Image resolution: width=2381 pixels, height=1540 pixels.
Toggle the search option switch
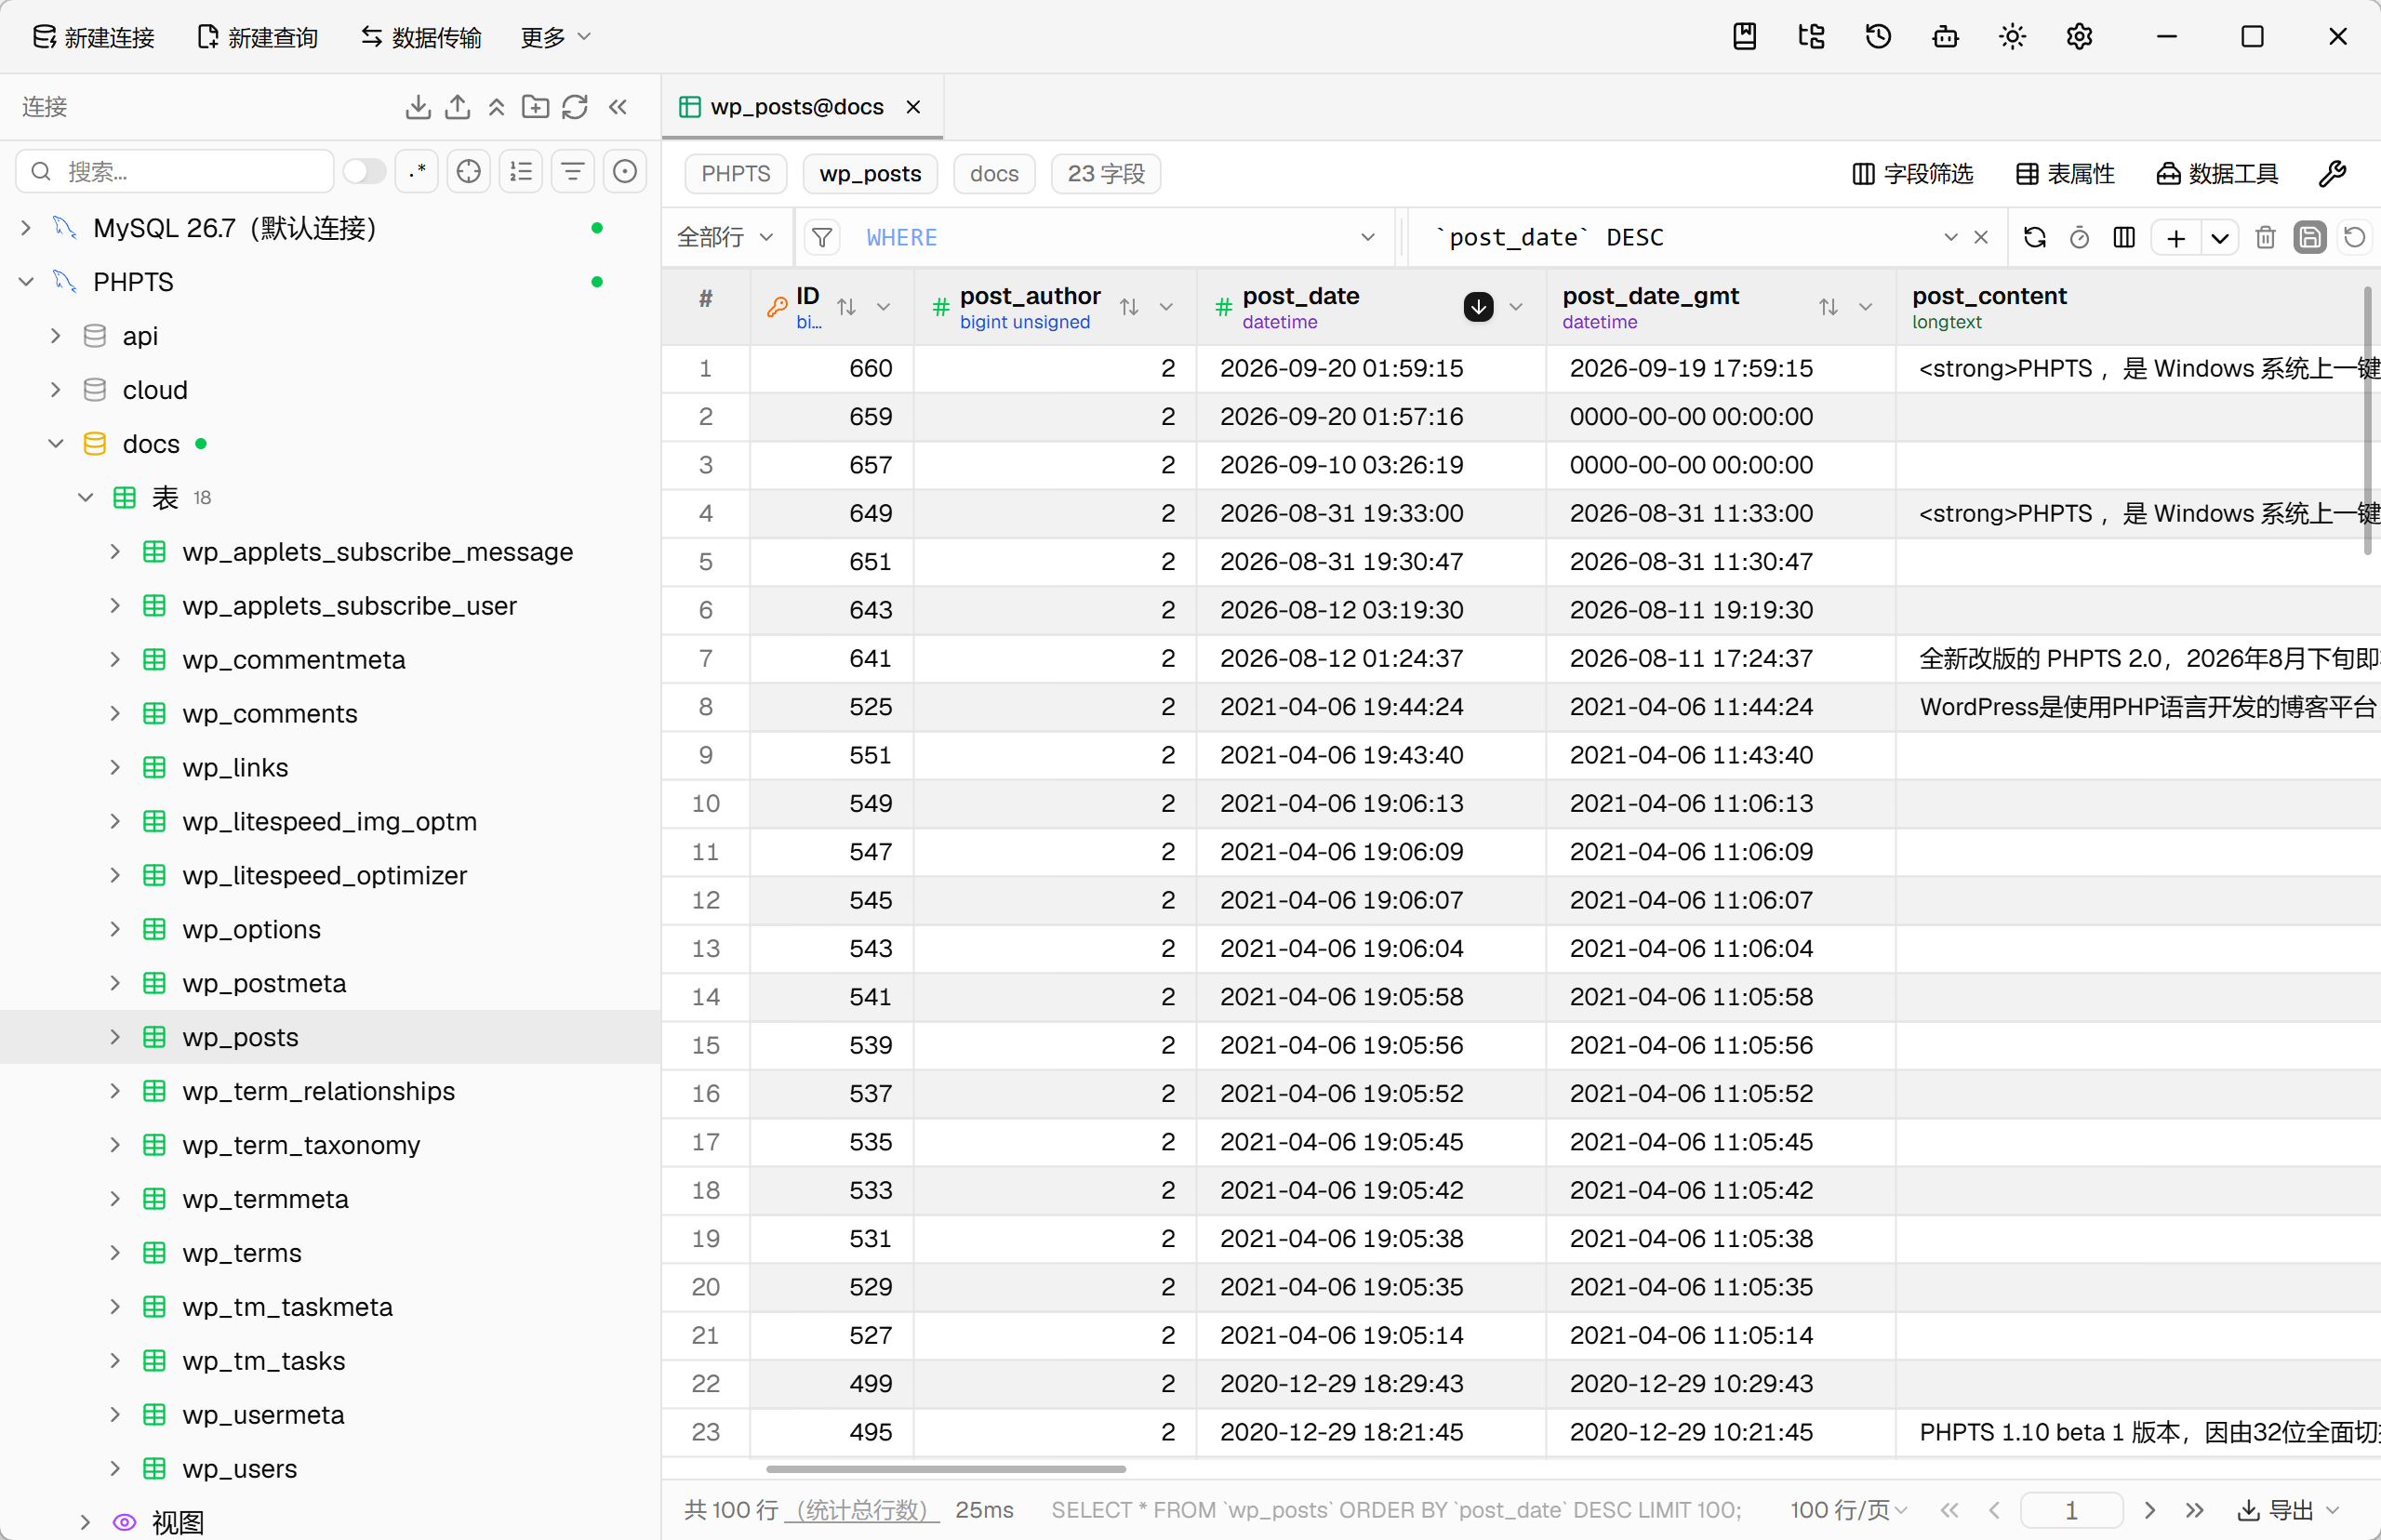(364, 172)
